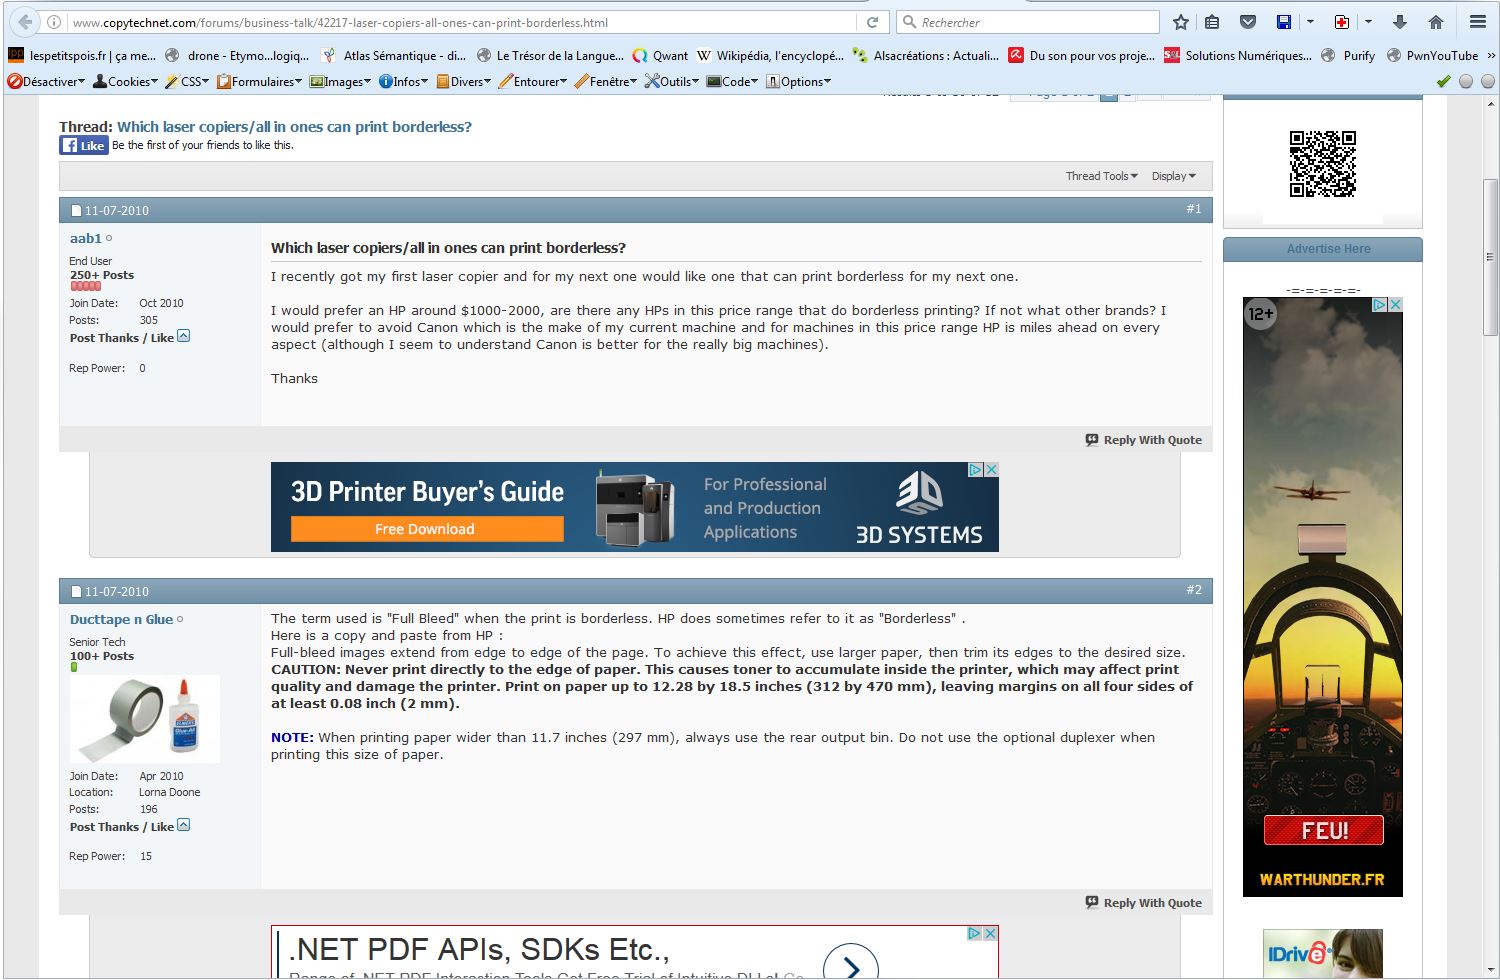Open permalink #1 of first post
Viewport: 1500px width, 980px height.
[x=1194, y=209]
